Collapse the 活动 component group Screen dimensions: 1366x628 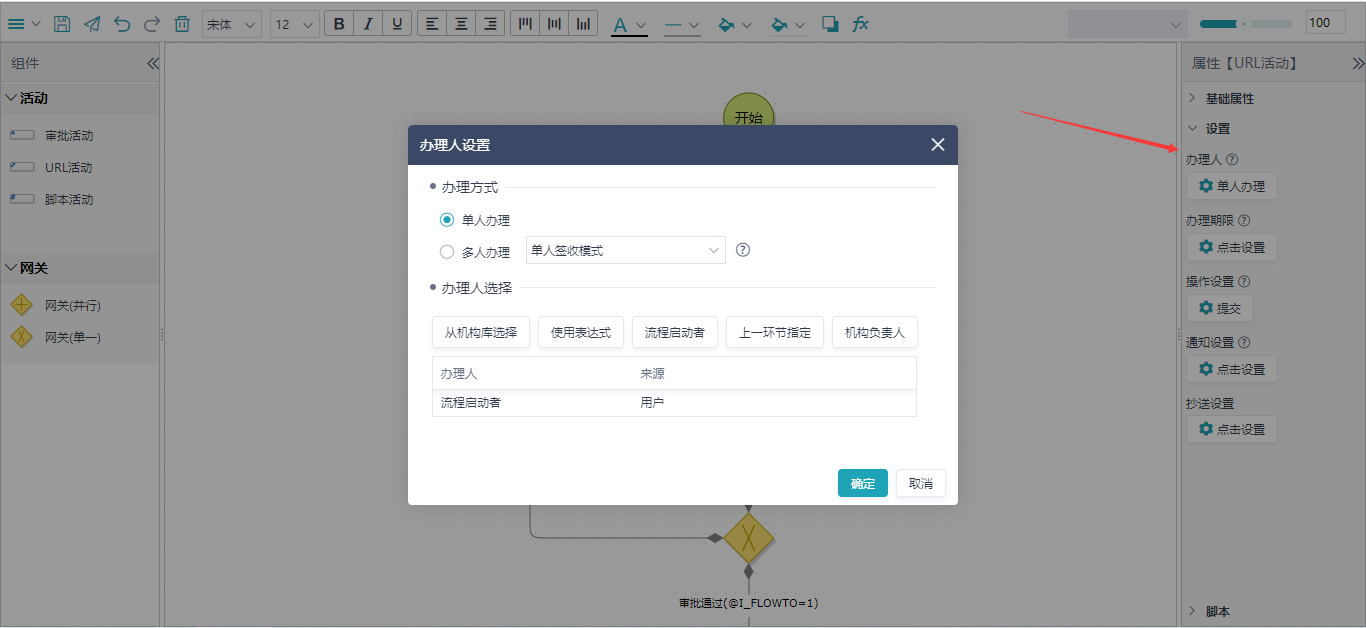[x=11, y=98]
